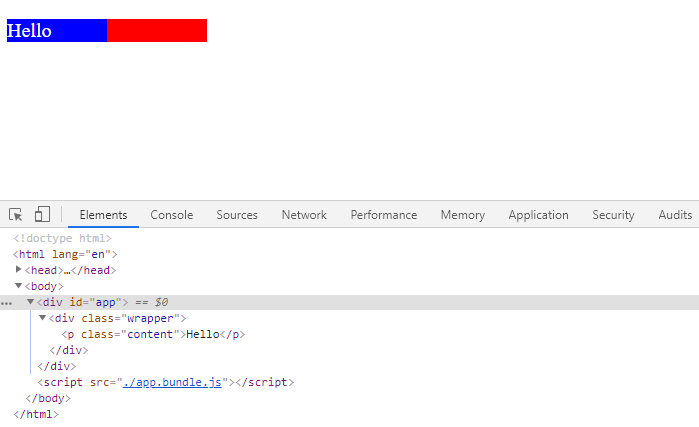The width and height of the screenshot is (699, 427).
Task: Switch to the Console tab
Action: point(171,215)
